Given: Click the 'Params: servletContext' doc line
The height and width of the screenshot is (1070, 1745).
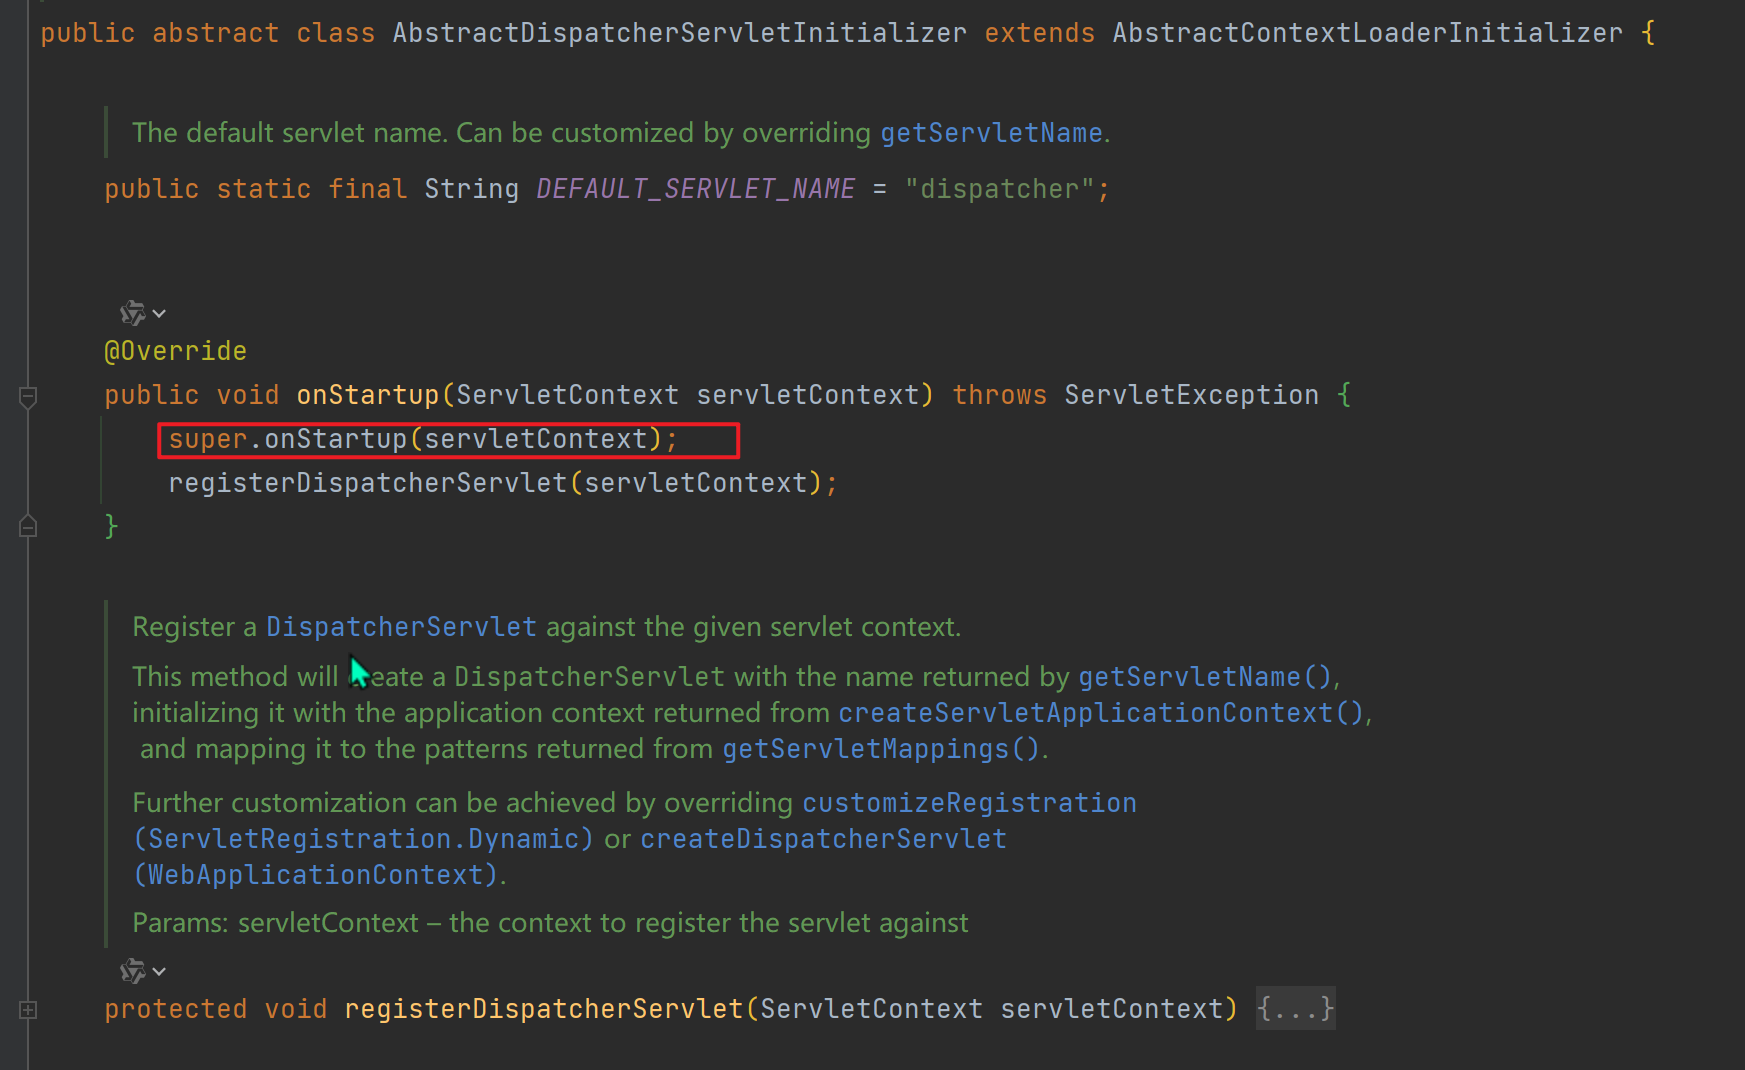Looking at the screenshot, I should point(550,923).
